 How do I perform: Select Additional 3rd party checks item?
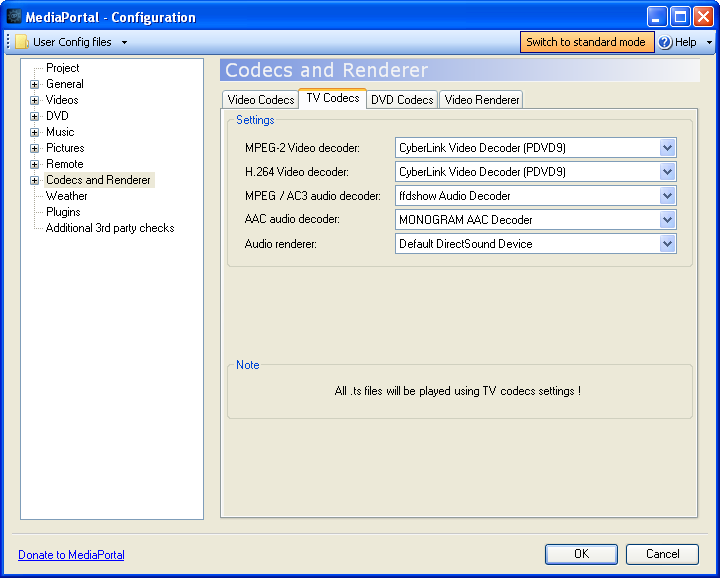pos(110,228)
